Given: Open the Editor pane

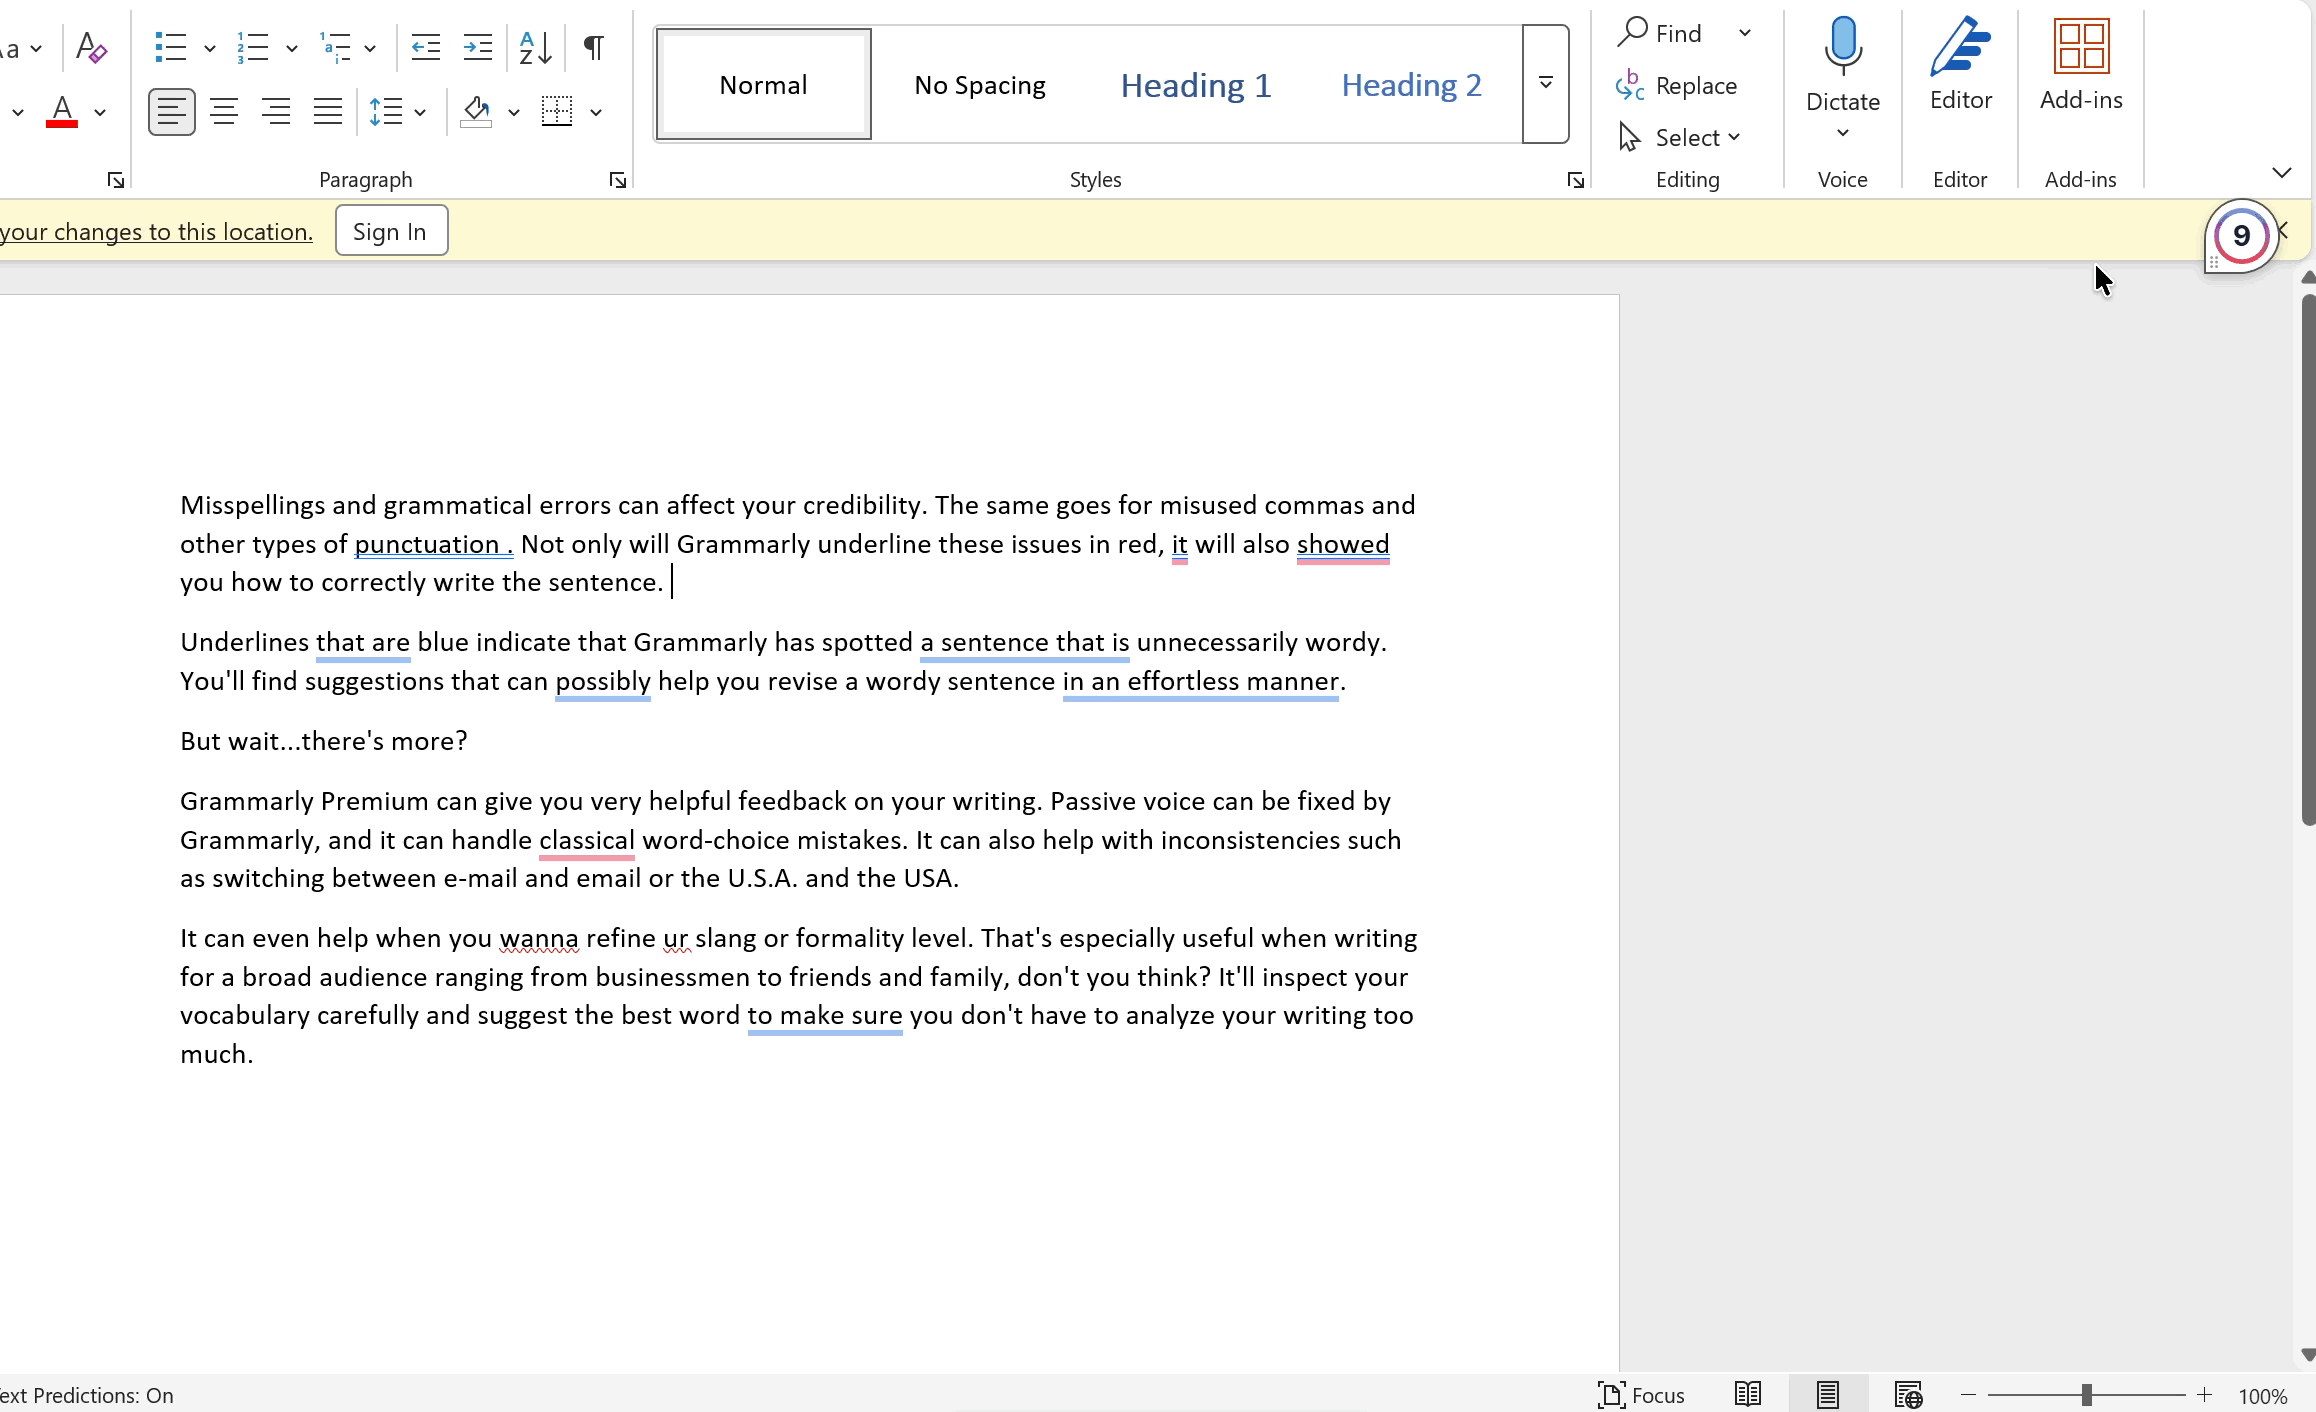Looking at the screenshot, I should [1960, 64].
